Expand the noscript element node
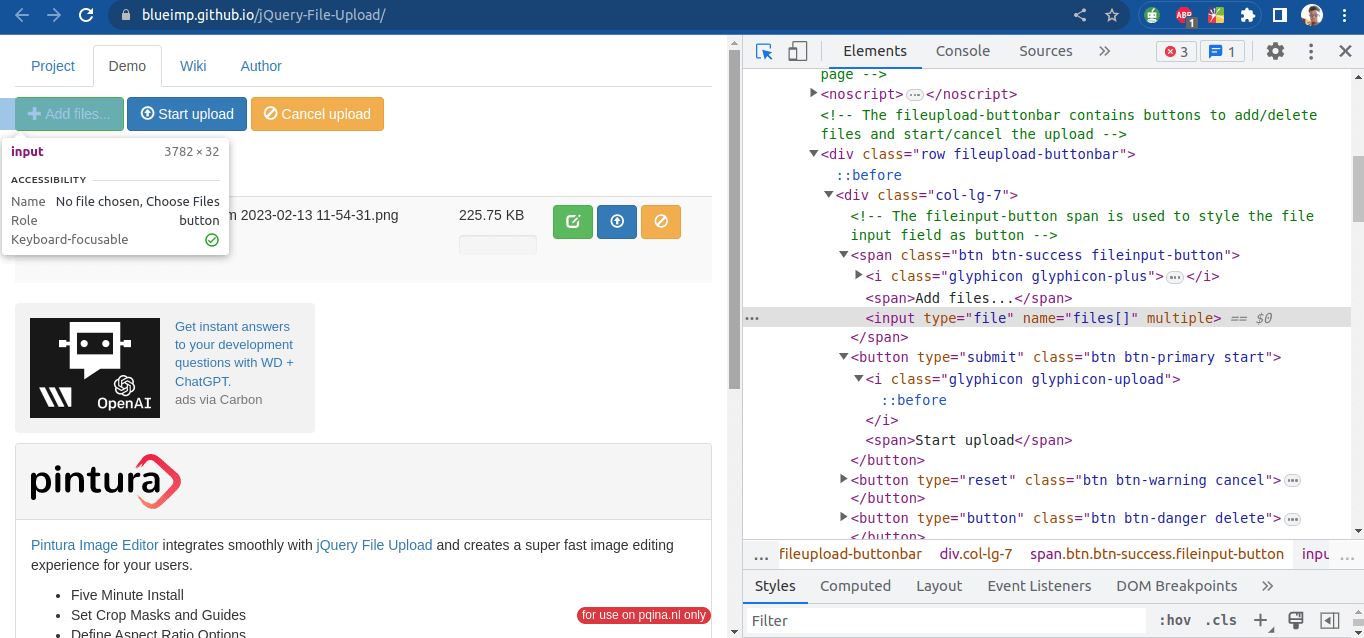1364x638 pixels. [x=813, y=94]
